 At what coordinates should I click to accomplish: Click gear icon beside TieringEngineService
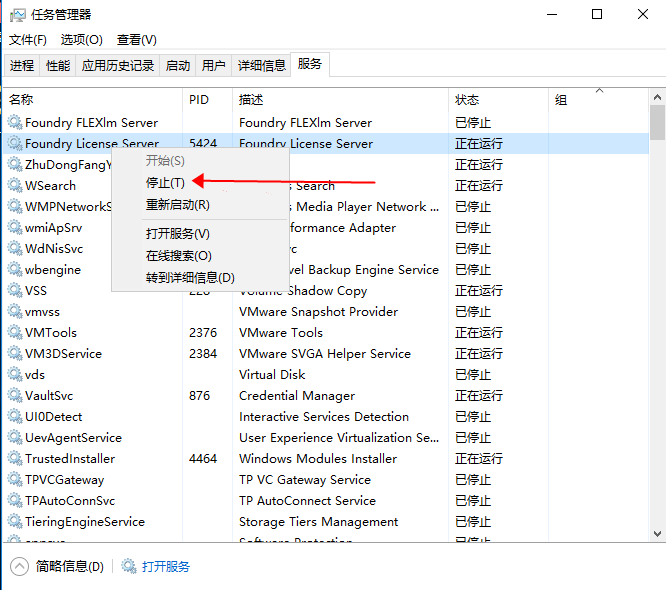coord(15,521)
